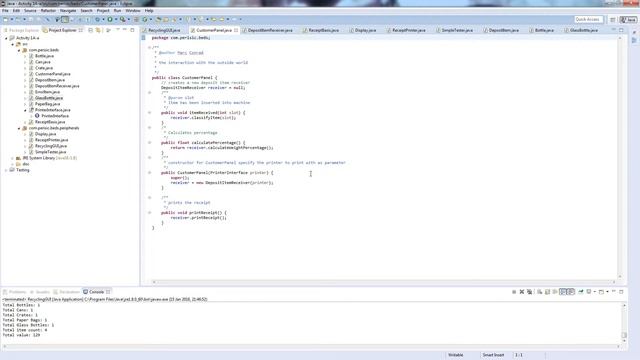Toggle Scroll Lock in Console toolbar
This screenshot has width=640, height=360.
coord(547,292)
